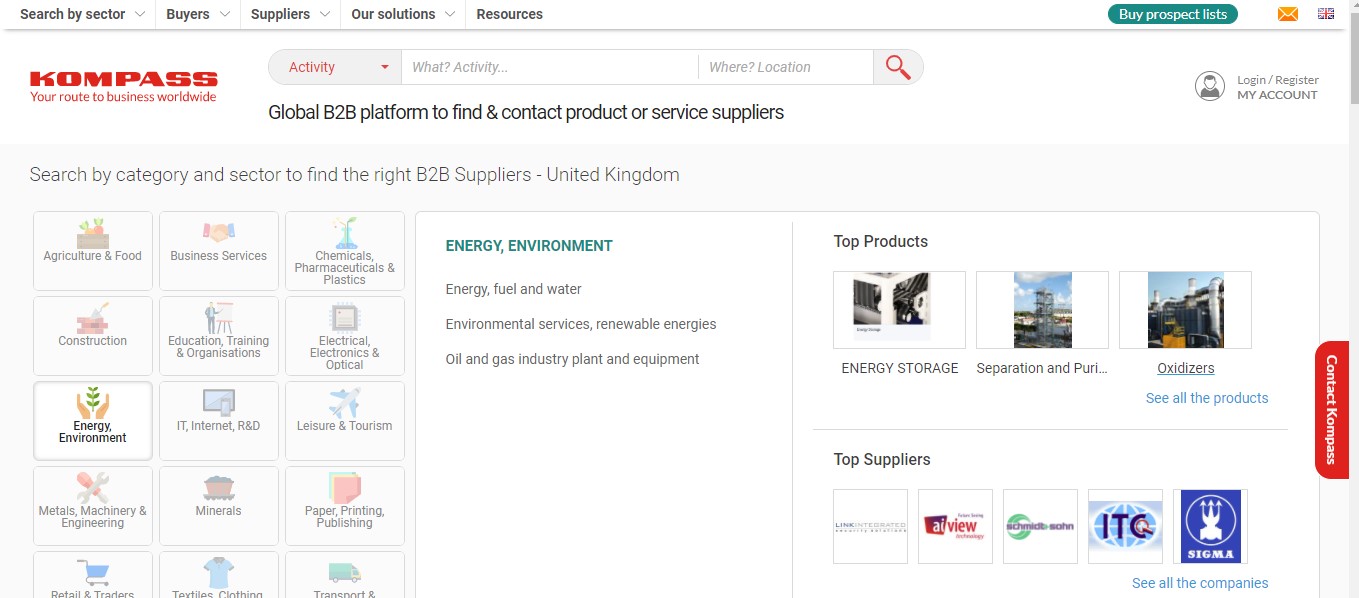Image resolution: width=1359 pixels, height=598 pixels.
Task: Expand the Activity search type dropdown
Action: pyautogui.click(x=335, y=67)
